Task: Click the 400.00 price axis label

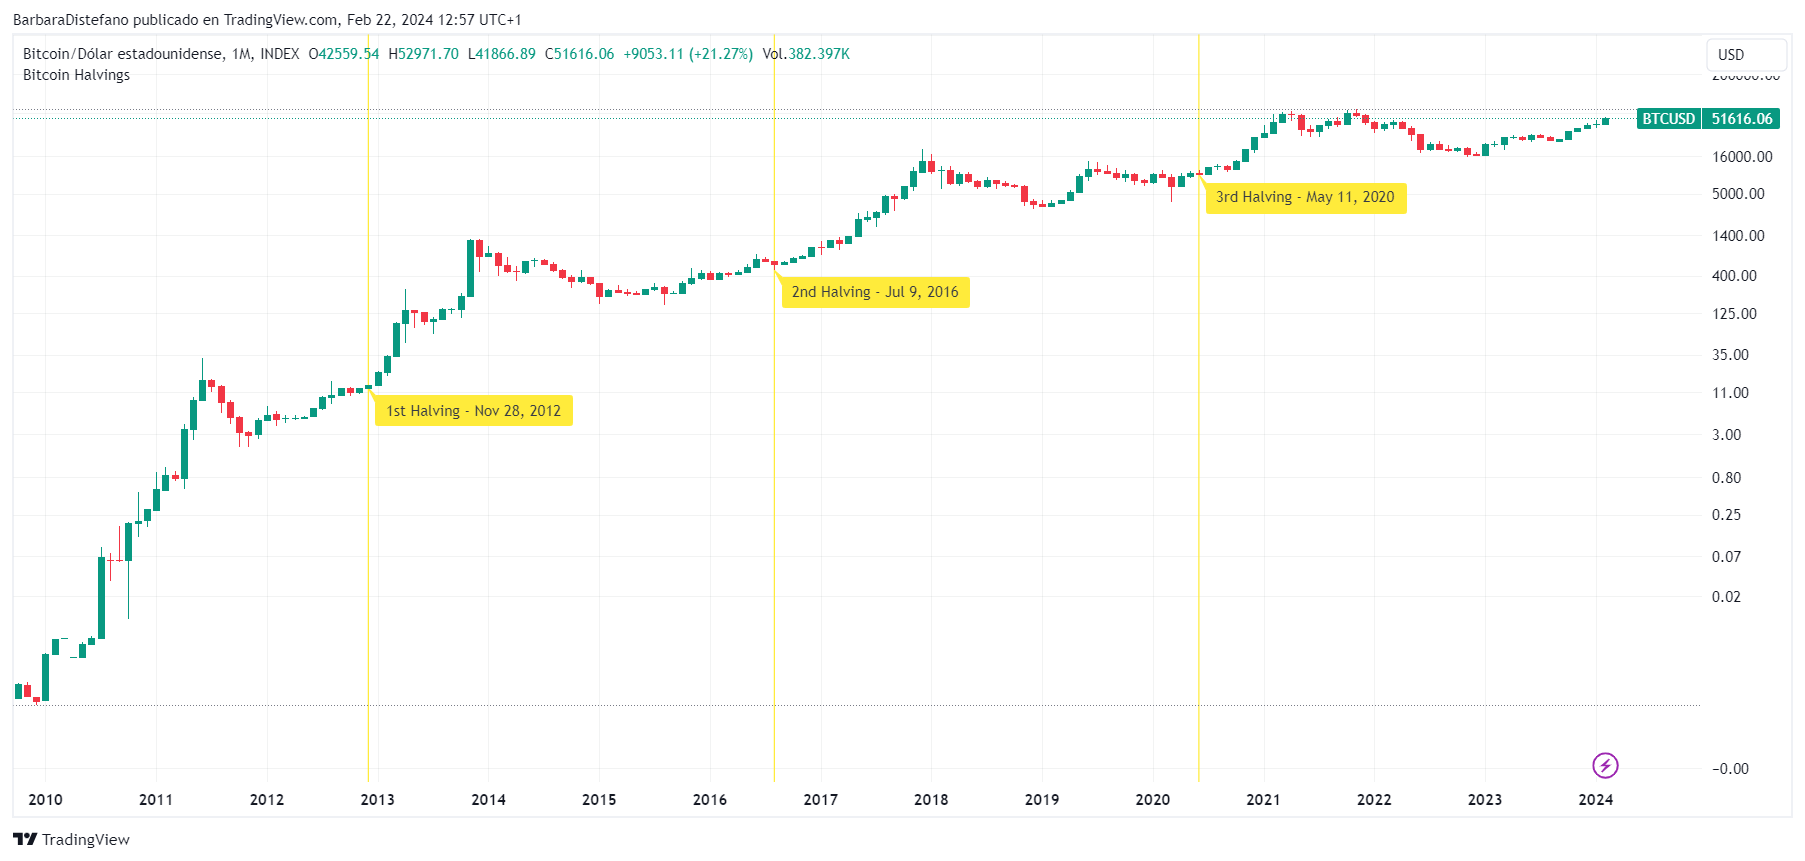Action: point(1734,276)
